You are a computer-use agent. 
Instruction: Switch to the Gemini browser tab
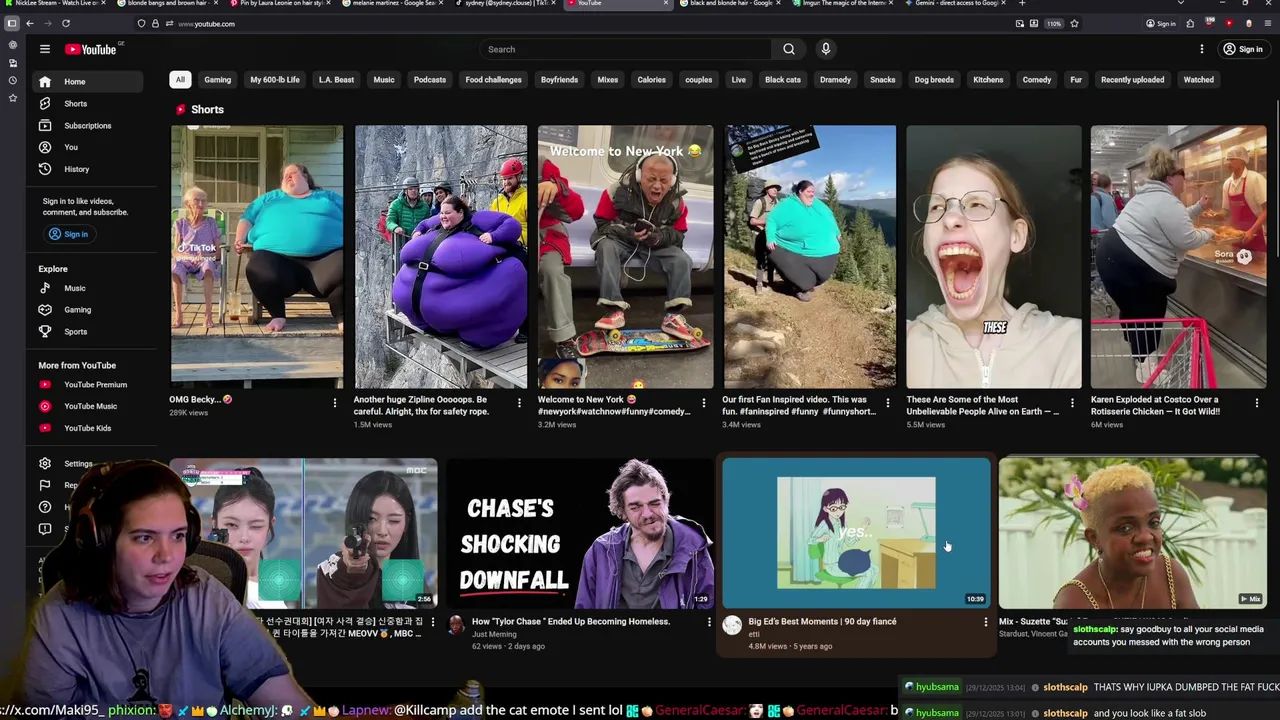[x=955, y=4]
